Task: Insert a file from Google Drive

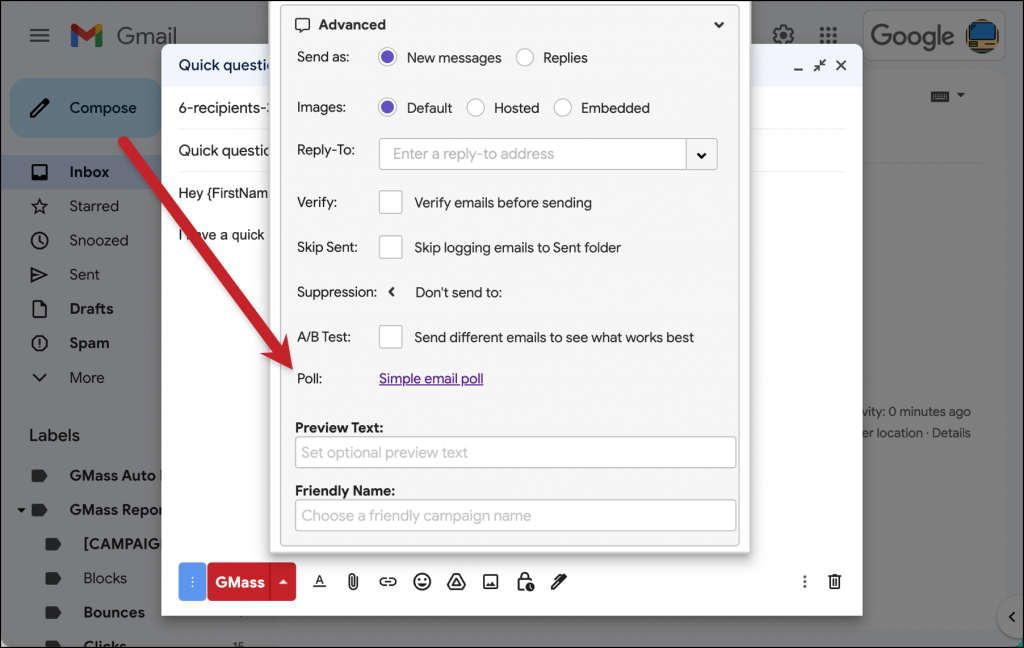Action: pos(456,581)
